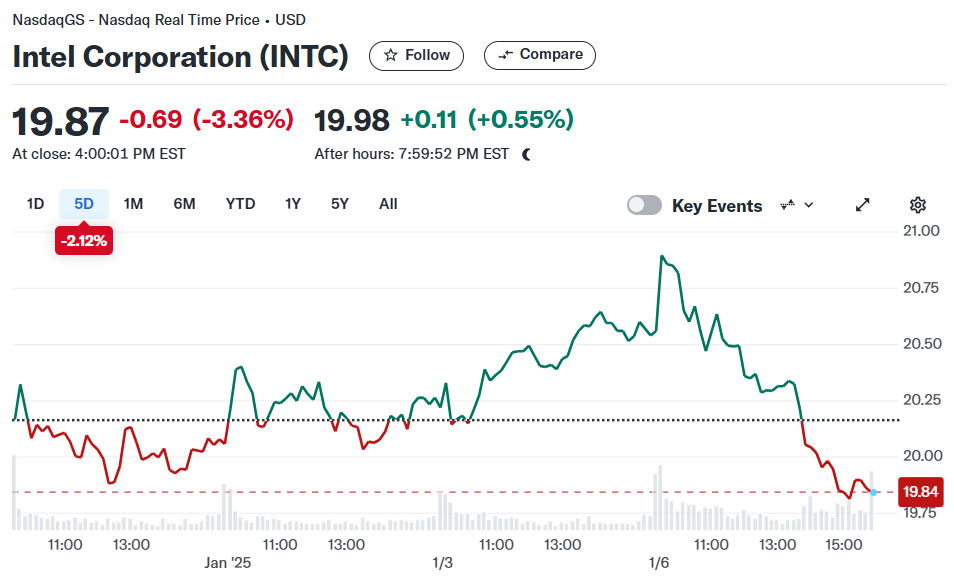
Task: Expand chart to full screen
Action: pos(862,205)
